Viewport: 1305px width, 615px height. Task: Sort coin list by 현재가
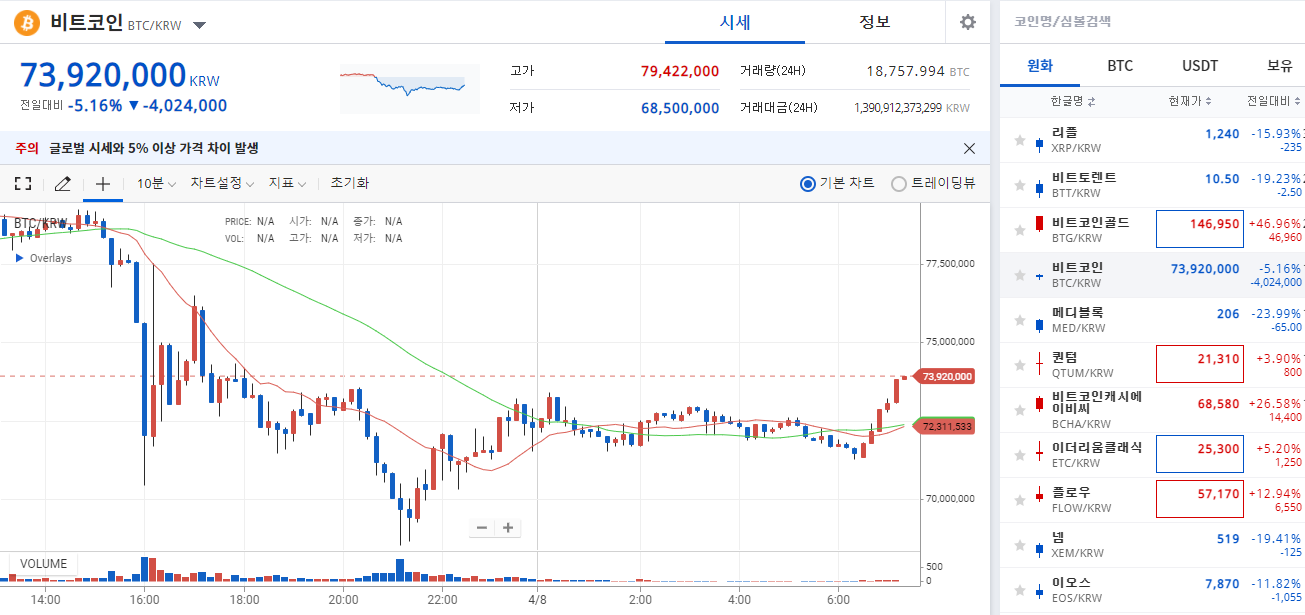[x=1190, y=101]
